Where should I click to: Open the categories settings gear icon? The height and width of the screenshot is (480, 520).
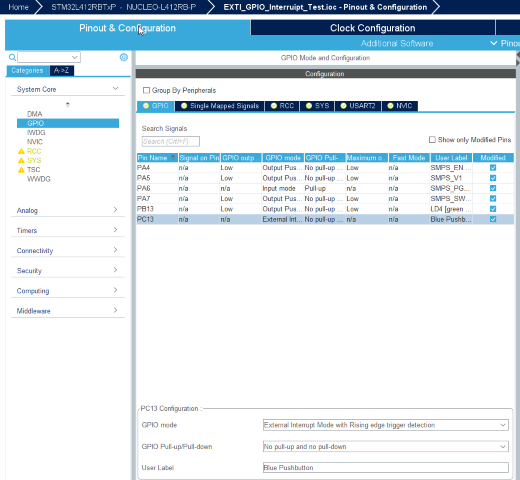[124, 57]
